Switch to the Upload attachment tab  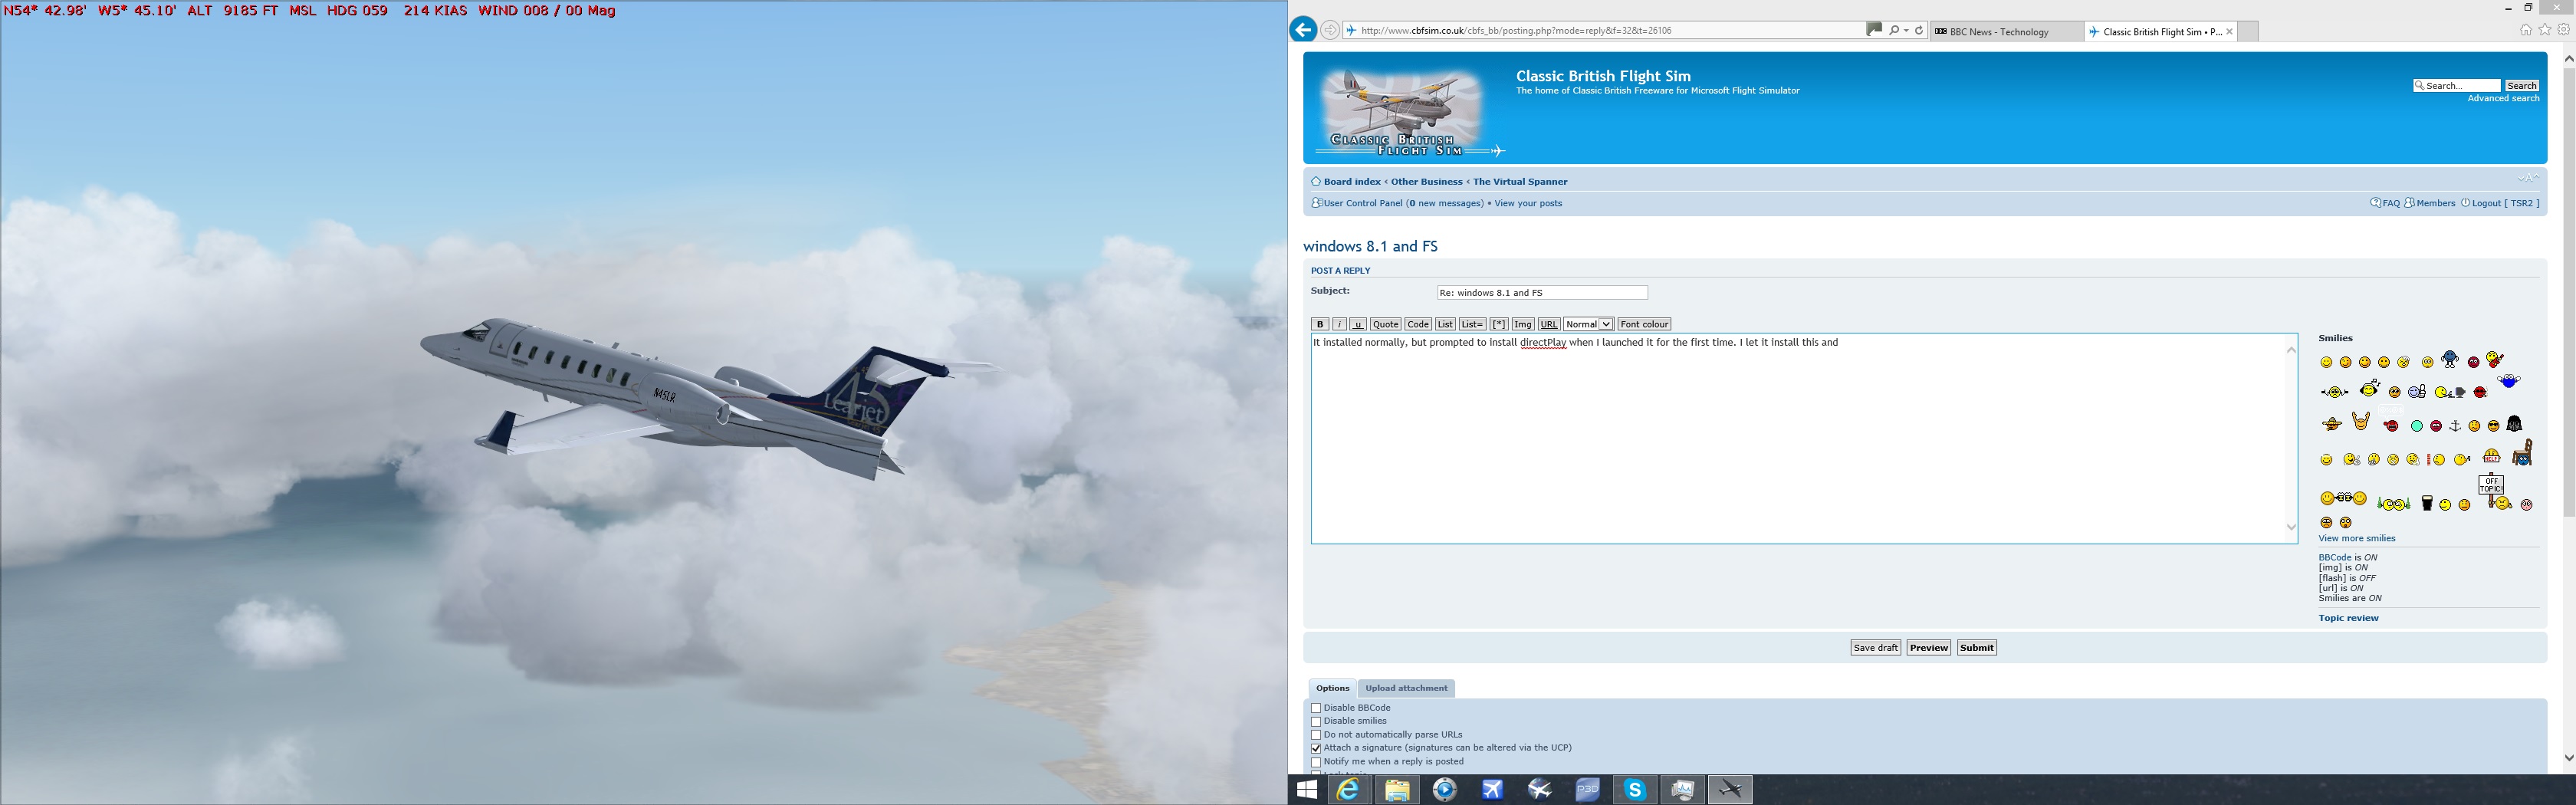click(x=1406, y=688)
